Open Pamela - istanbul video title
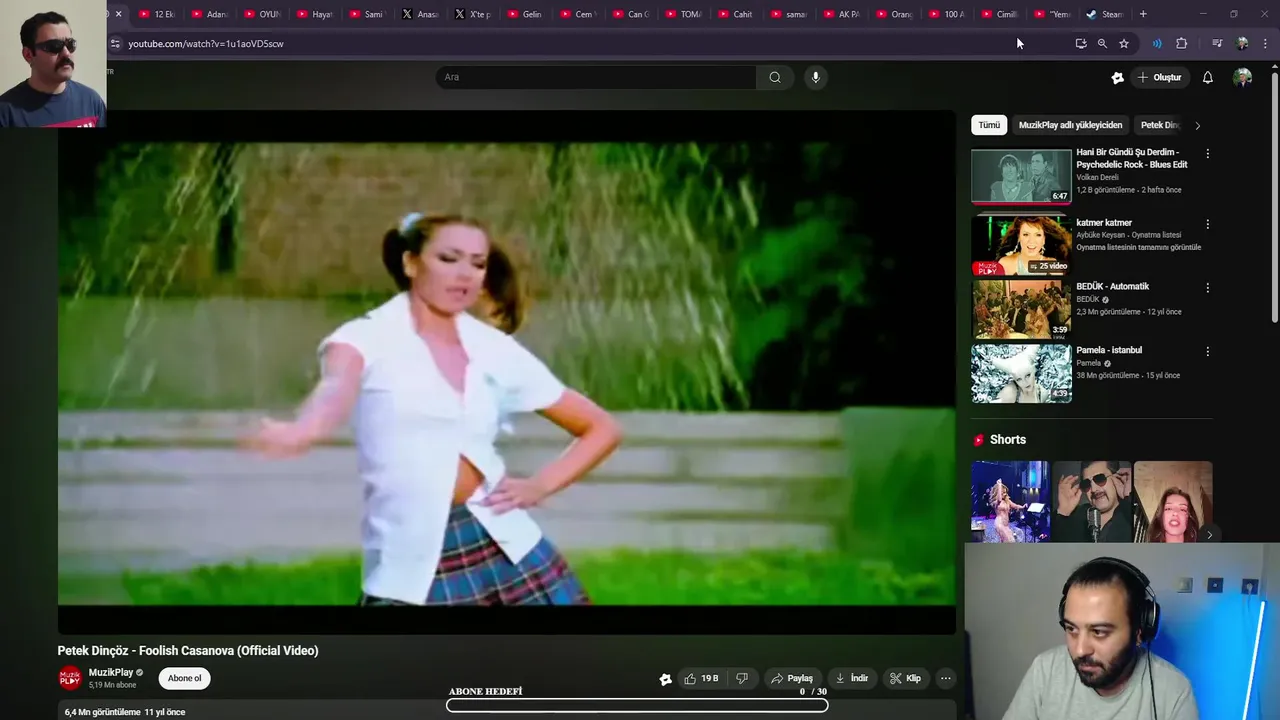Screen dimensions: 1280x720 pos(1109,350)
